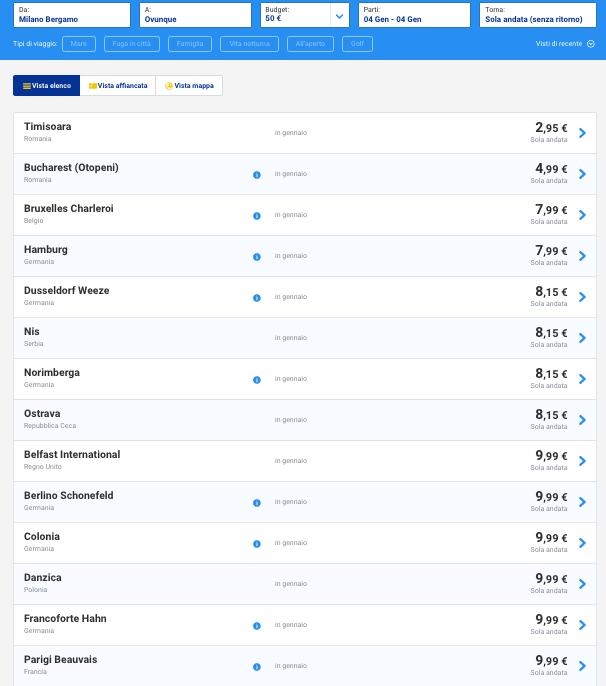Switch to Vista mappa view

click(x=189, y=86)
